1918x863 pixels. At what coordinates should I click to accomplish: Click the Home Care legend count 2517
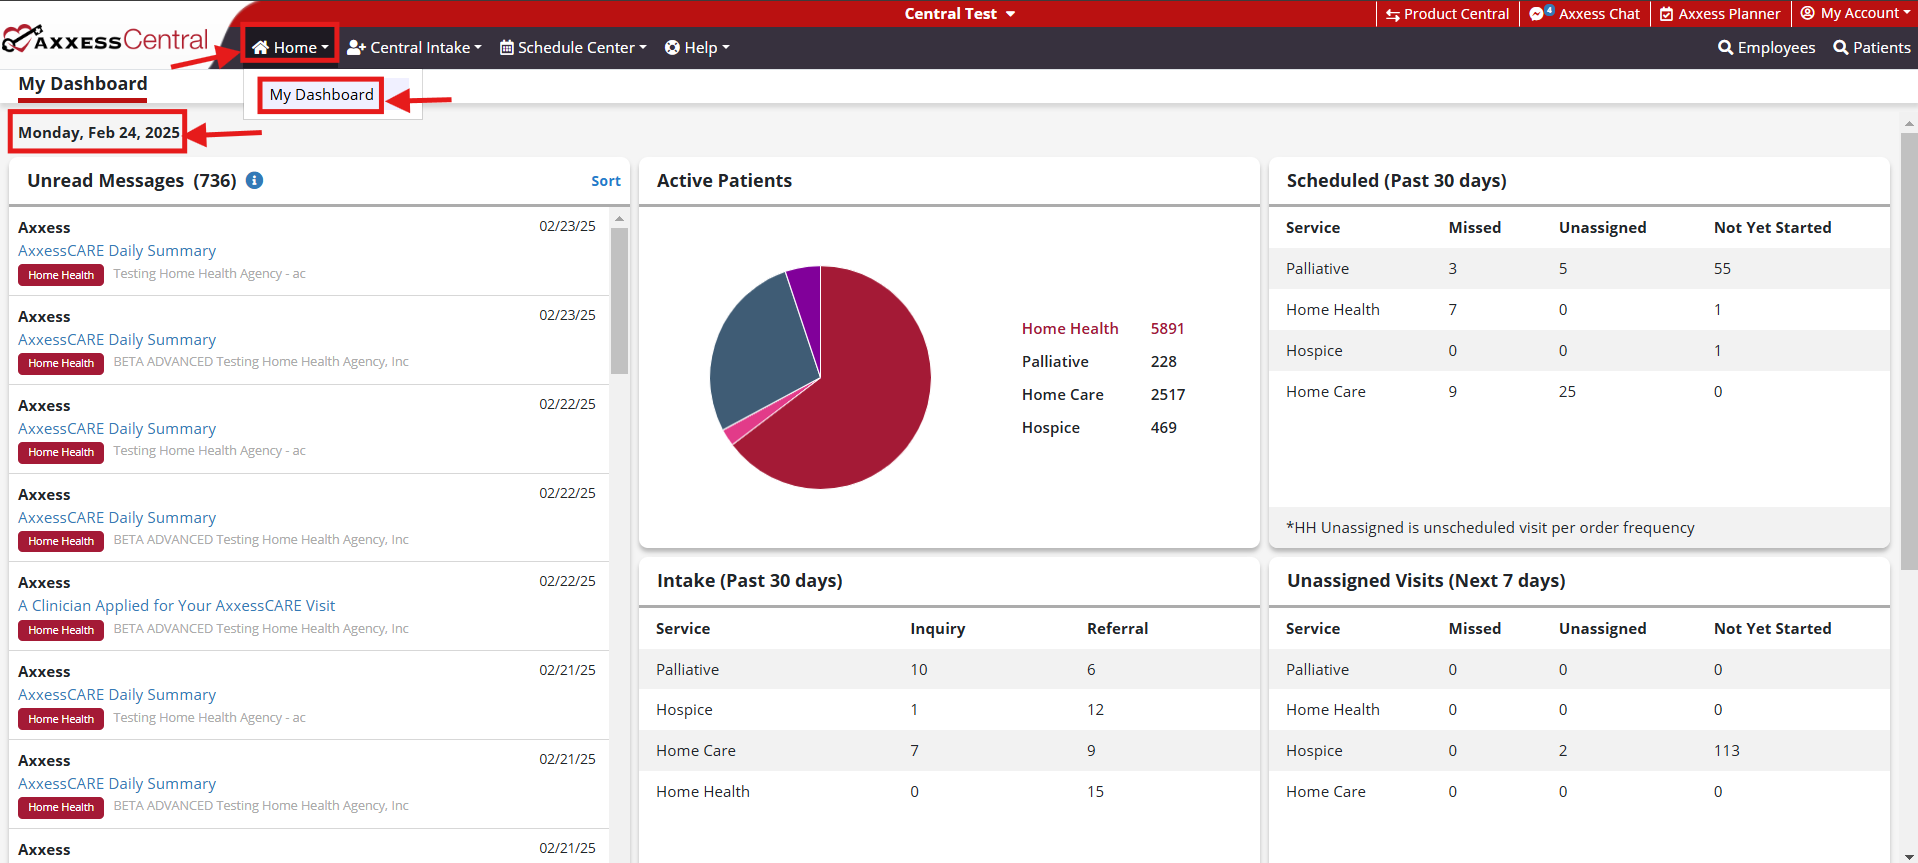(x=1167, y=395)
